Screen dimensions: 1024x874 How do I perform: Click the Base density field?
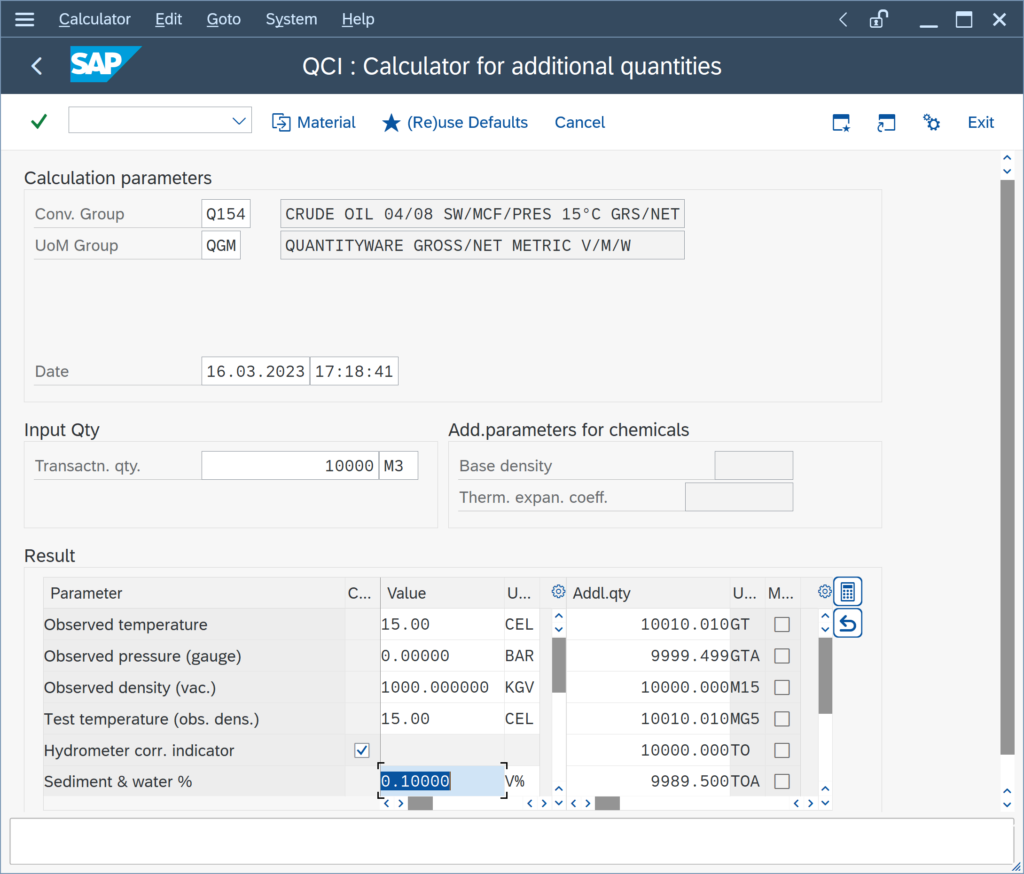[x=754, y=465]
